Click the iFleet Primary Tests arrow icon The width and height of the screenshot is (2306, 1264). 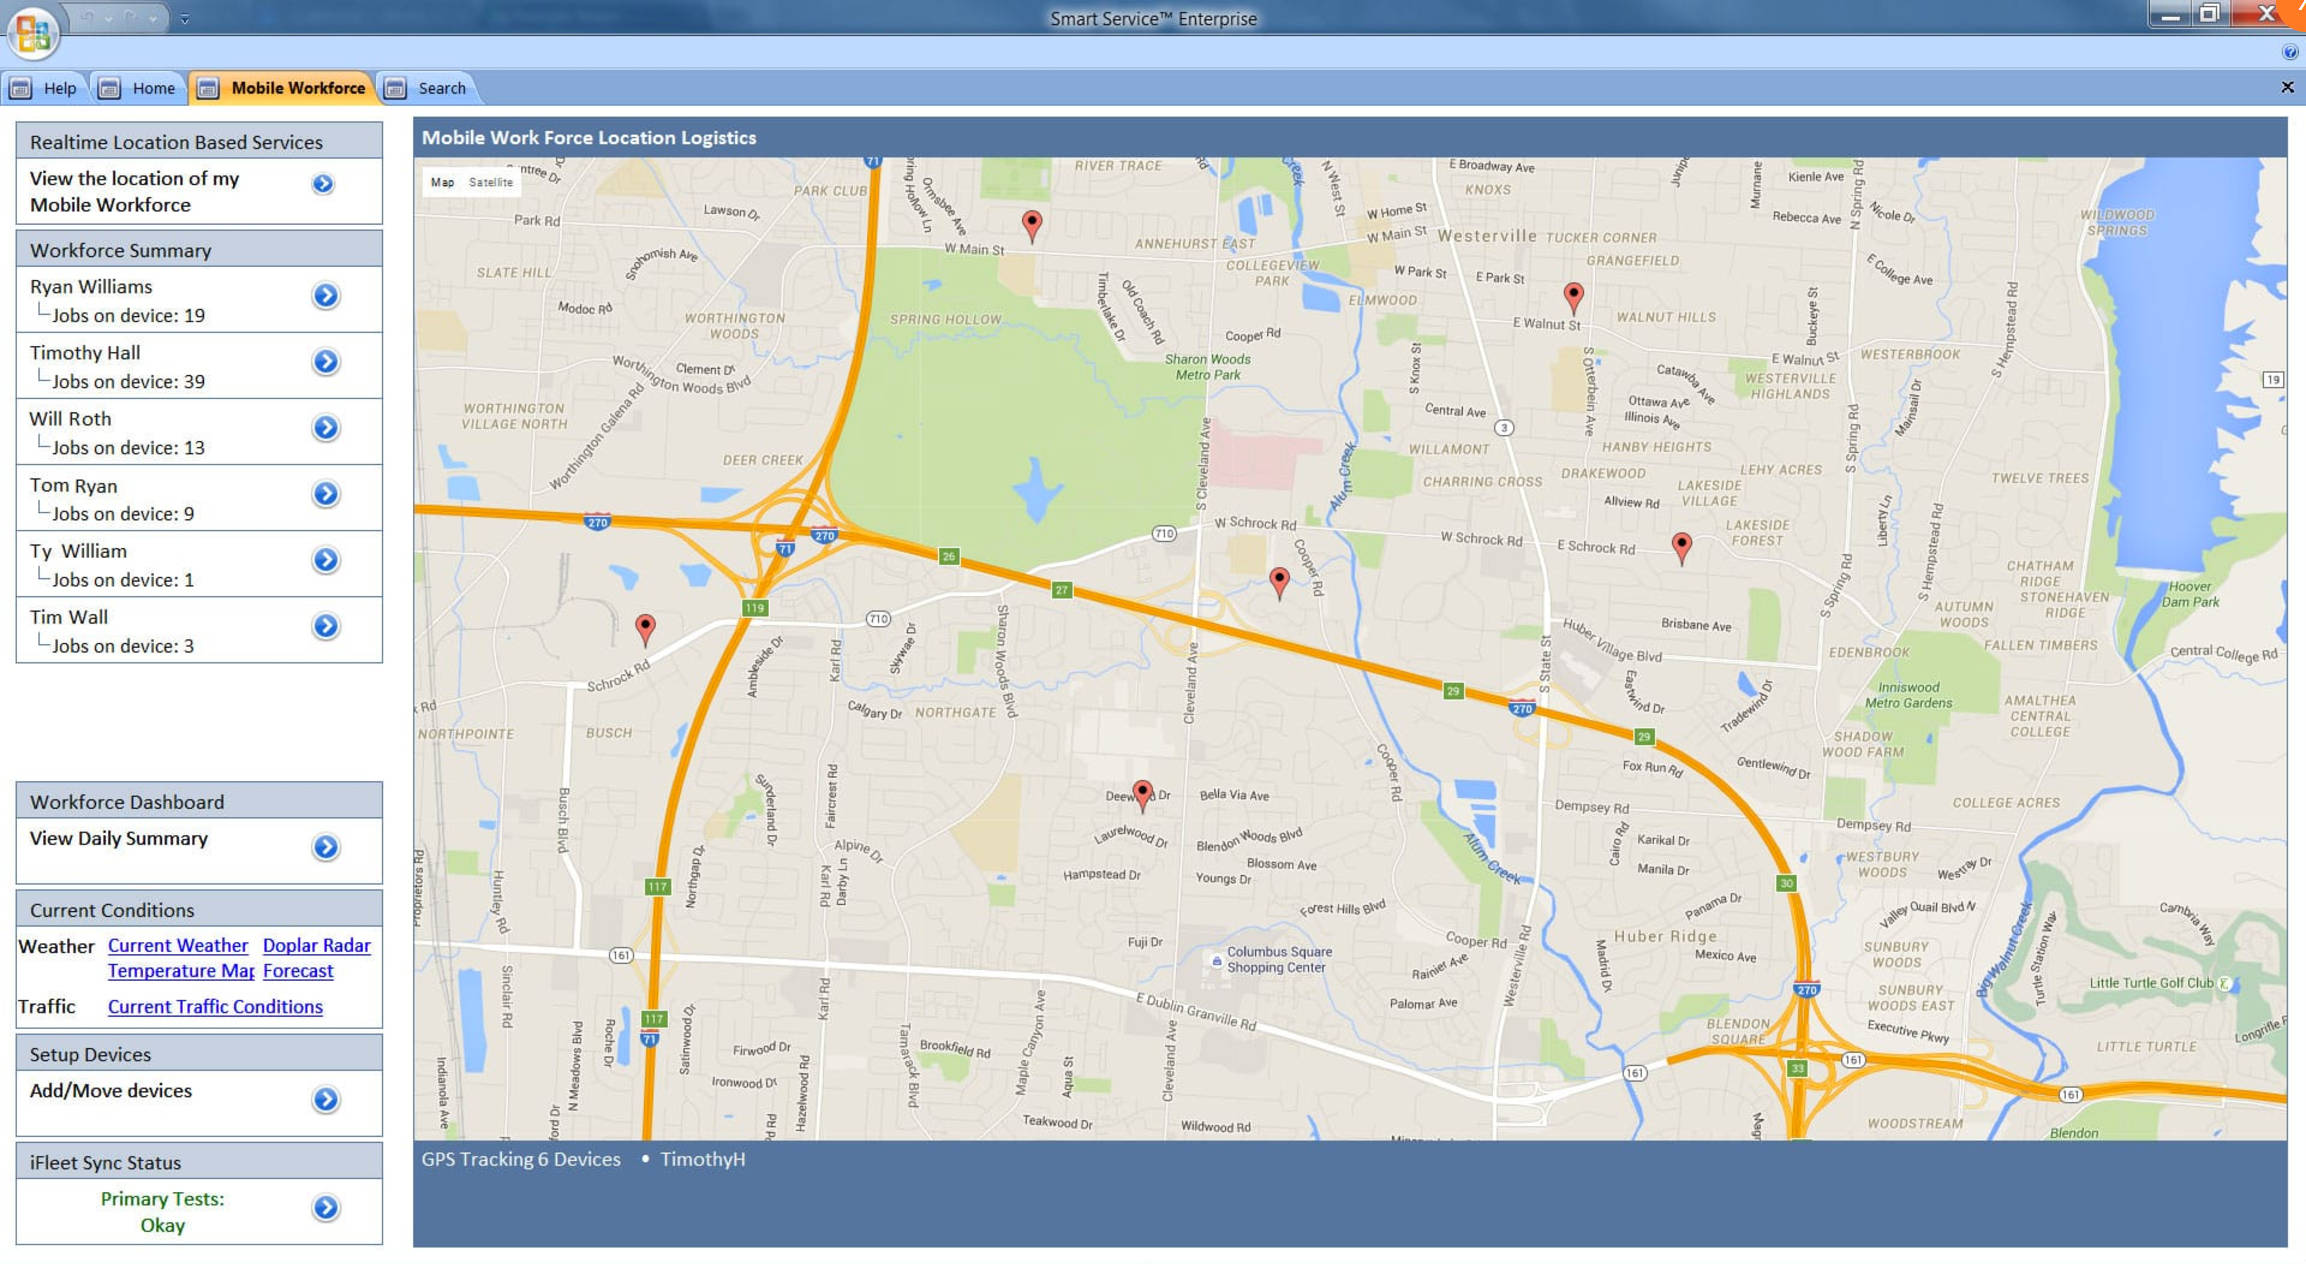[326, 1208]
